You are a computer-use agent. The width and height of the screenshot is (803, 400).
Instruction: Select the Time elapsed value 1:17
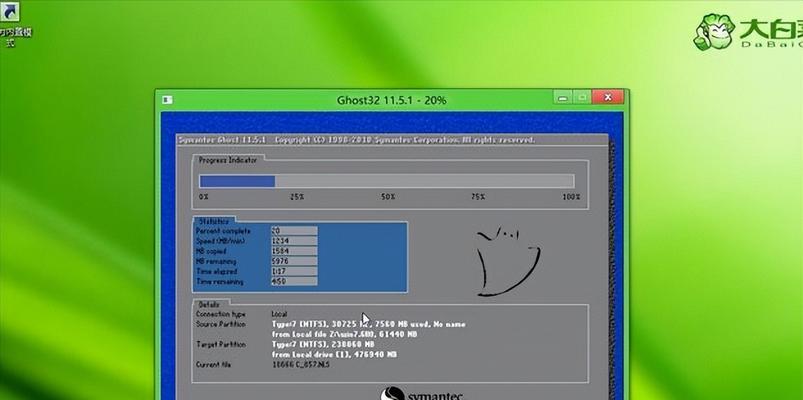294,271
